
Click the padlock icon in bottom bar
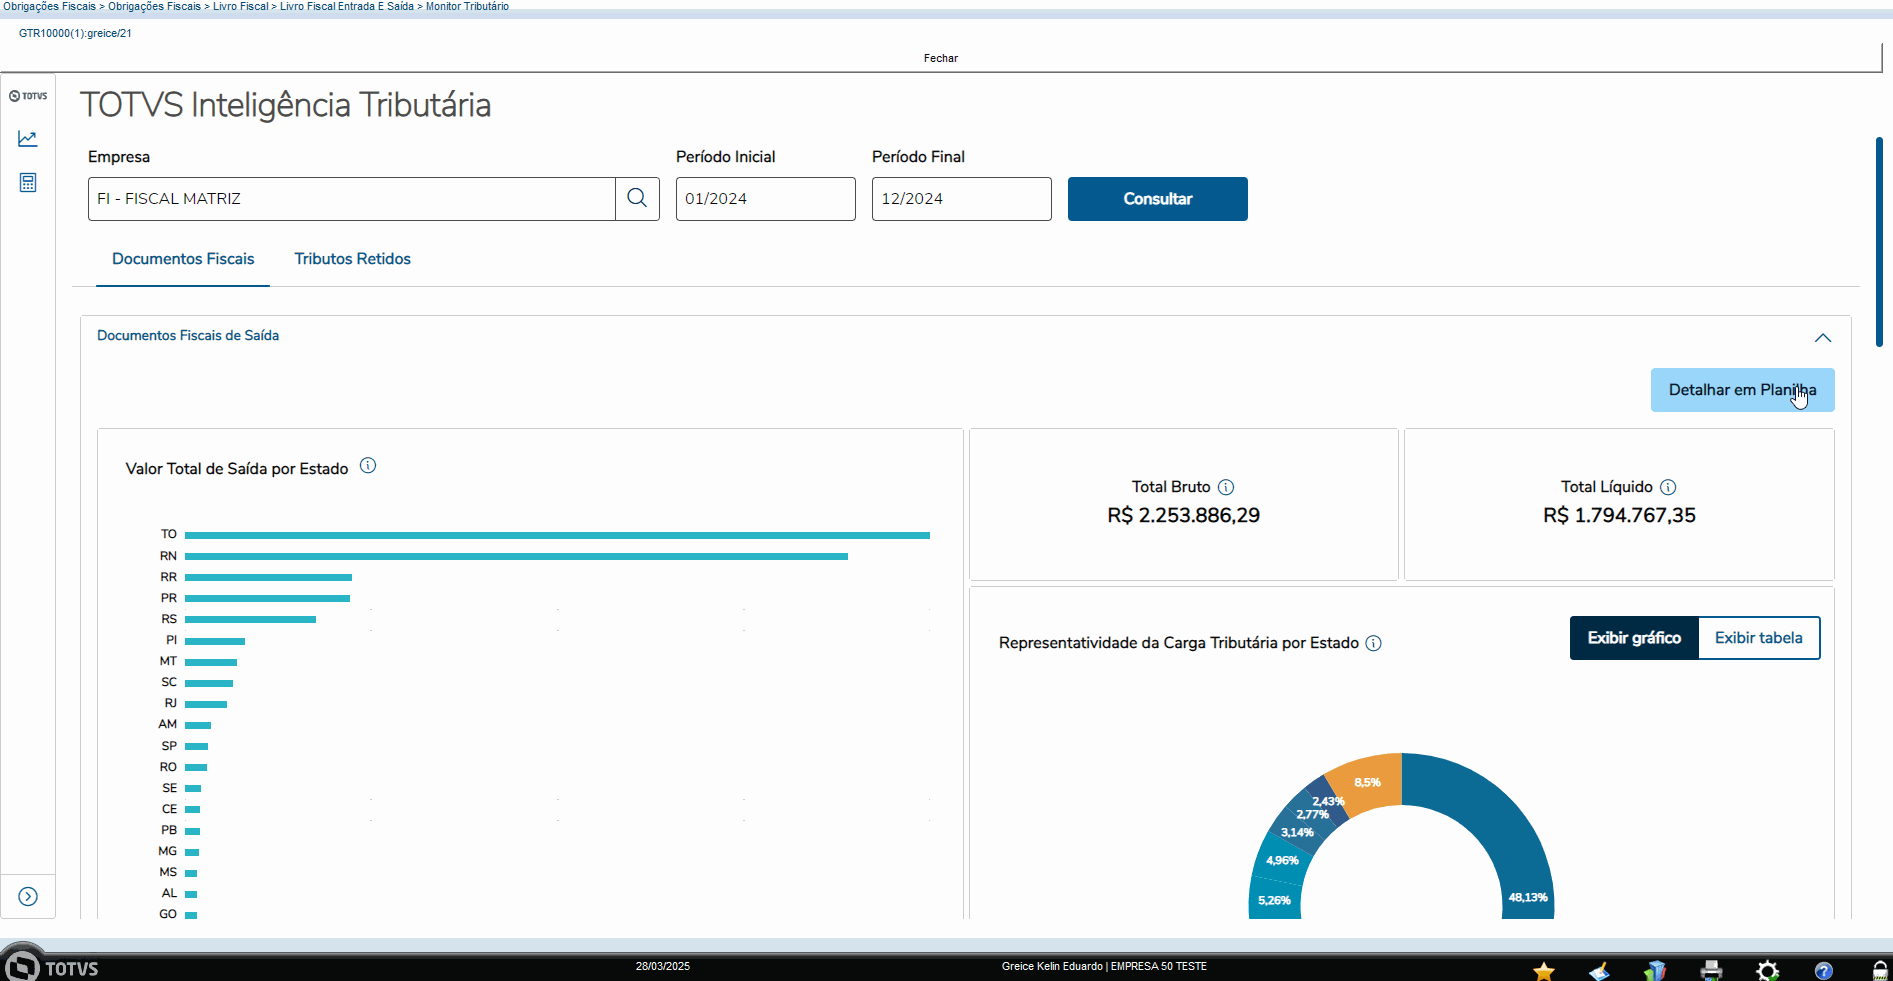1880,970
